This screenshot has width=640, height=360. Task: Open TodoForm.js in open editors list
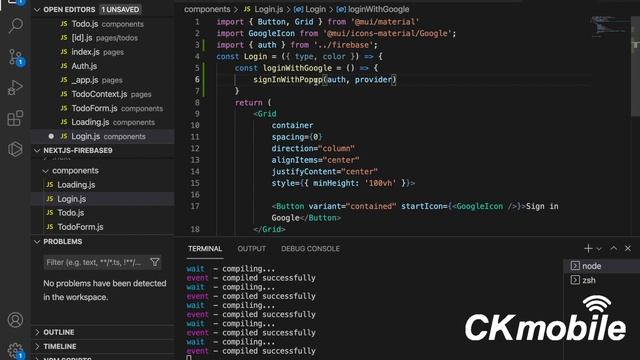[x=103, y=108]
